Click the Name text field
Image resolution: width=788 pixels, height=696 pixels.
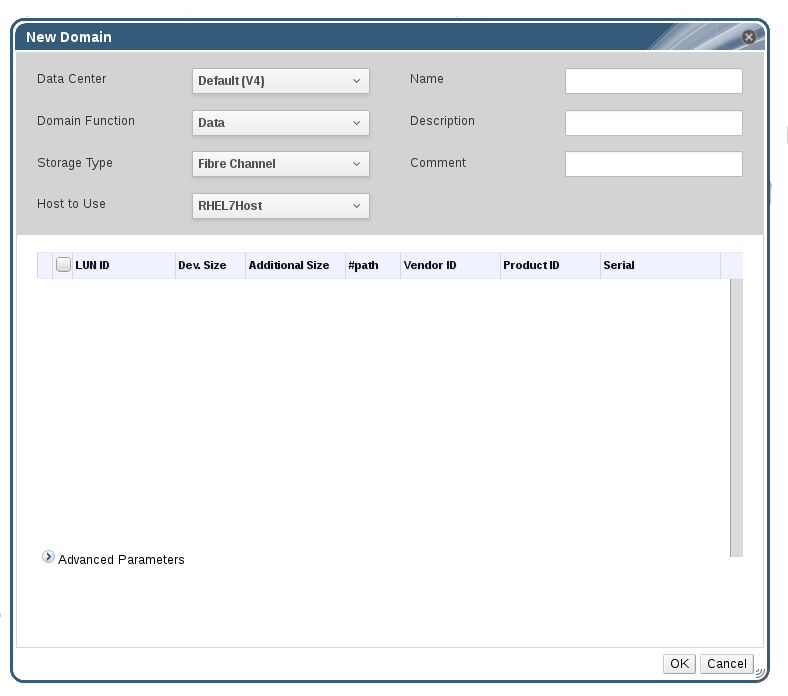click(653, 81)
